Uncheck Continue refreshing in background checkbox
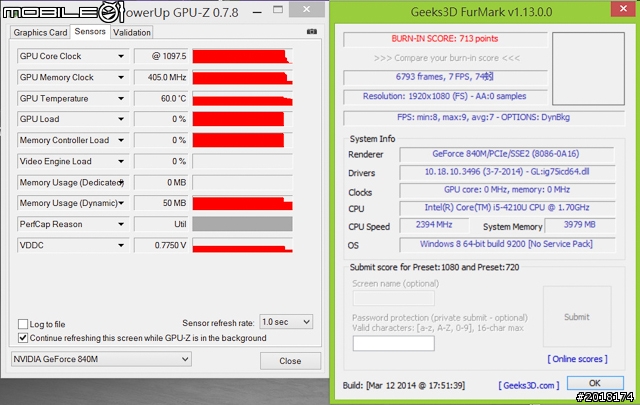Image resolution: width=640 pixels, height=405 pixels. 23,338
